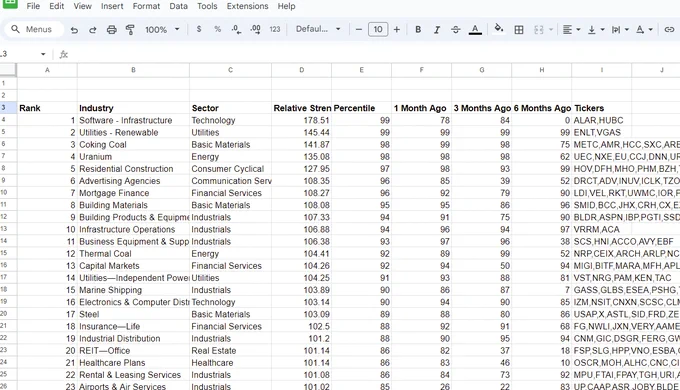Format as percent icon
Screen dimensions: 680x390
217,29
